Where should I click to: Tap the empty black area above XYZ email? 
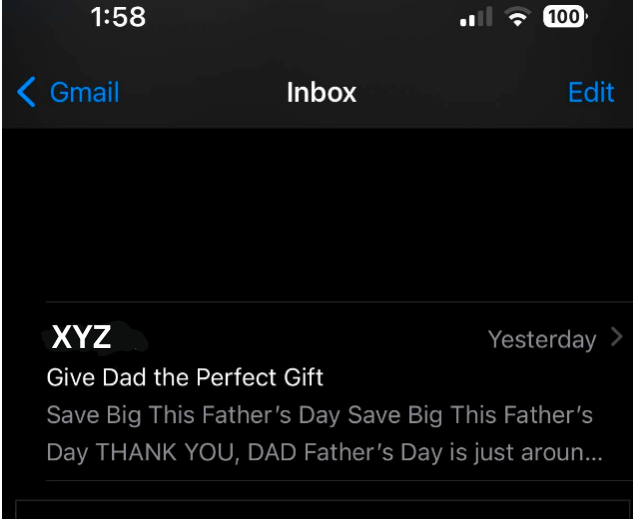(320, 215)
